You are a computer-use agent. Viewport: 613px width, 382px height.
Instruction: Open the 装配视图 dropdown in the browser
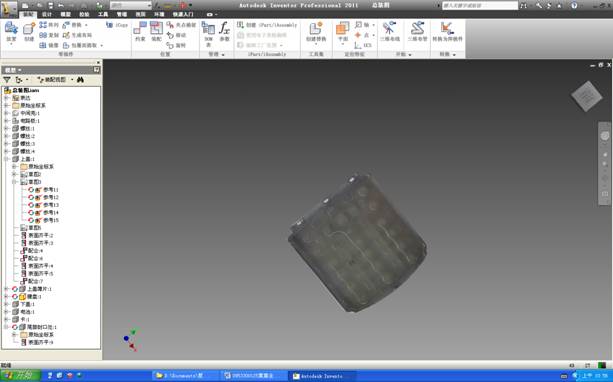pyautogui.click(x=72, y=80)
